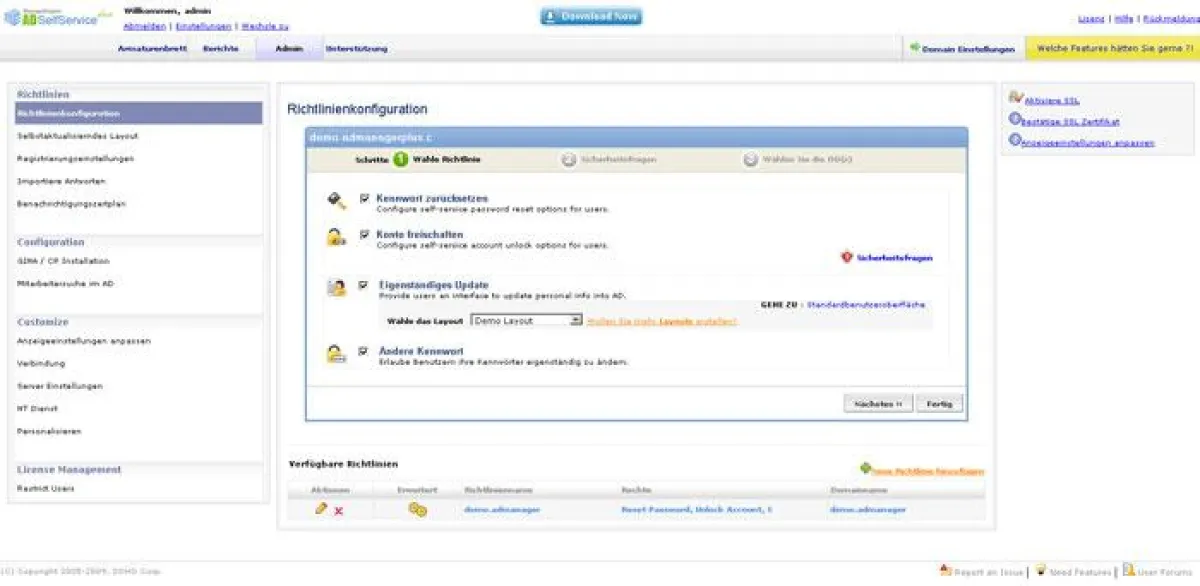Click the Download Now button
The width and height of the screenshot is (1200, 586).
click(591, 17)
